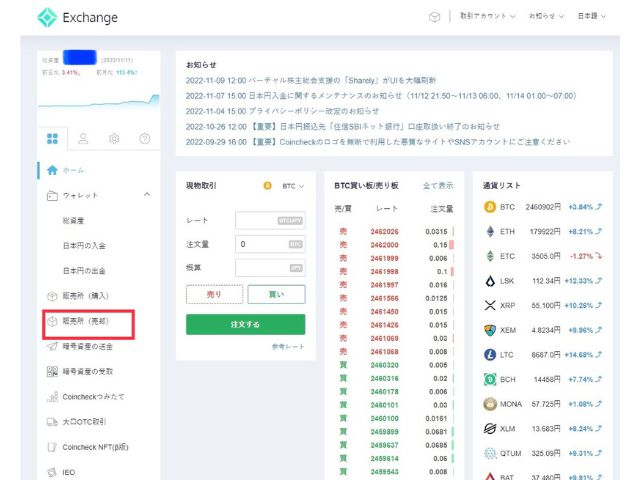
Task: Click the Coincheck NFT(β版) icon
Action: pyautogui.click(x=52, y=447)
